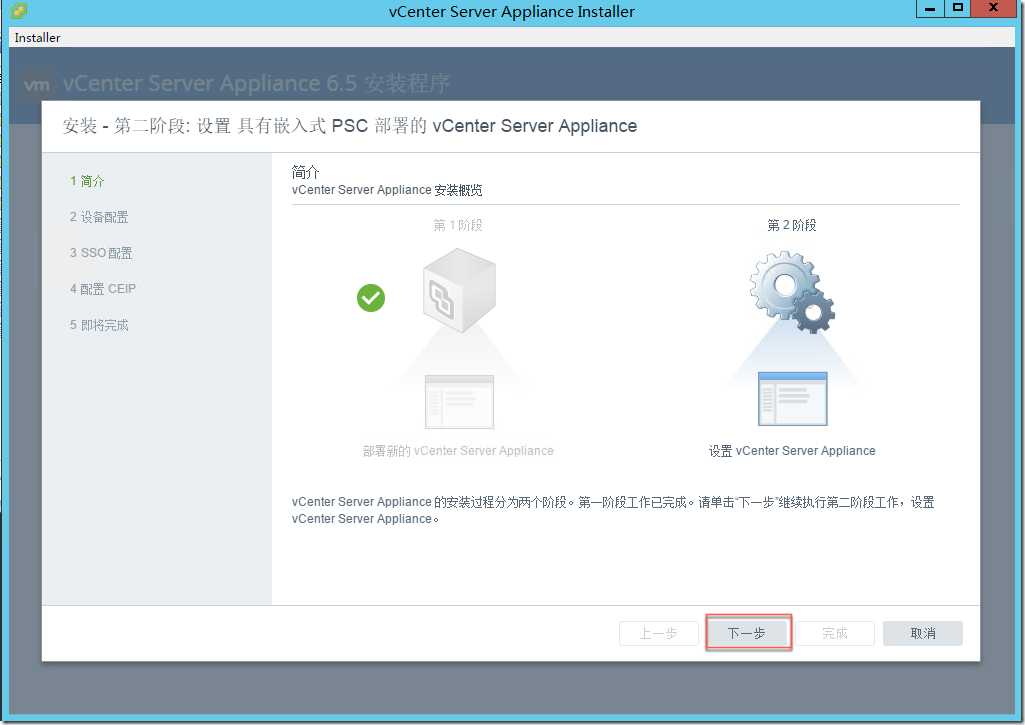Select step 1 简介 in sidebar
The image size is (1025, 725).
click(87, 181)
